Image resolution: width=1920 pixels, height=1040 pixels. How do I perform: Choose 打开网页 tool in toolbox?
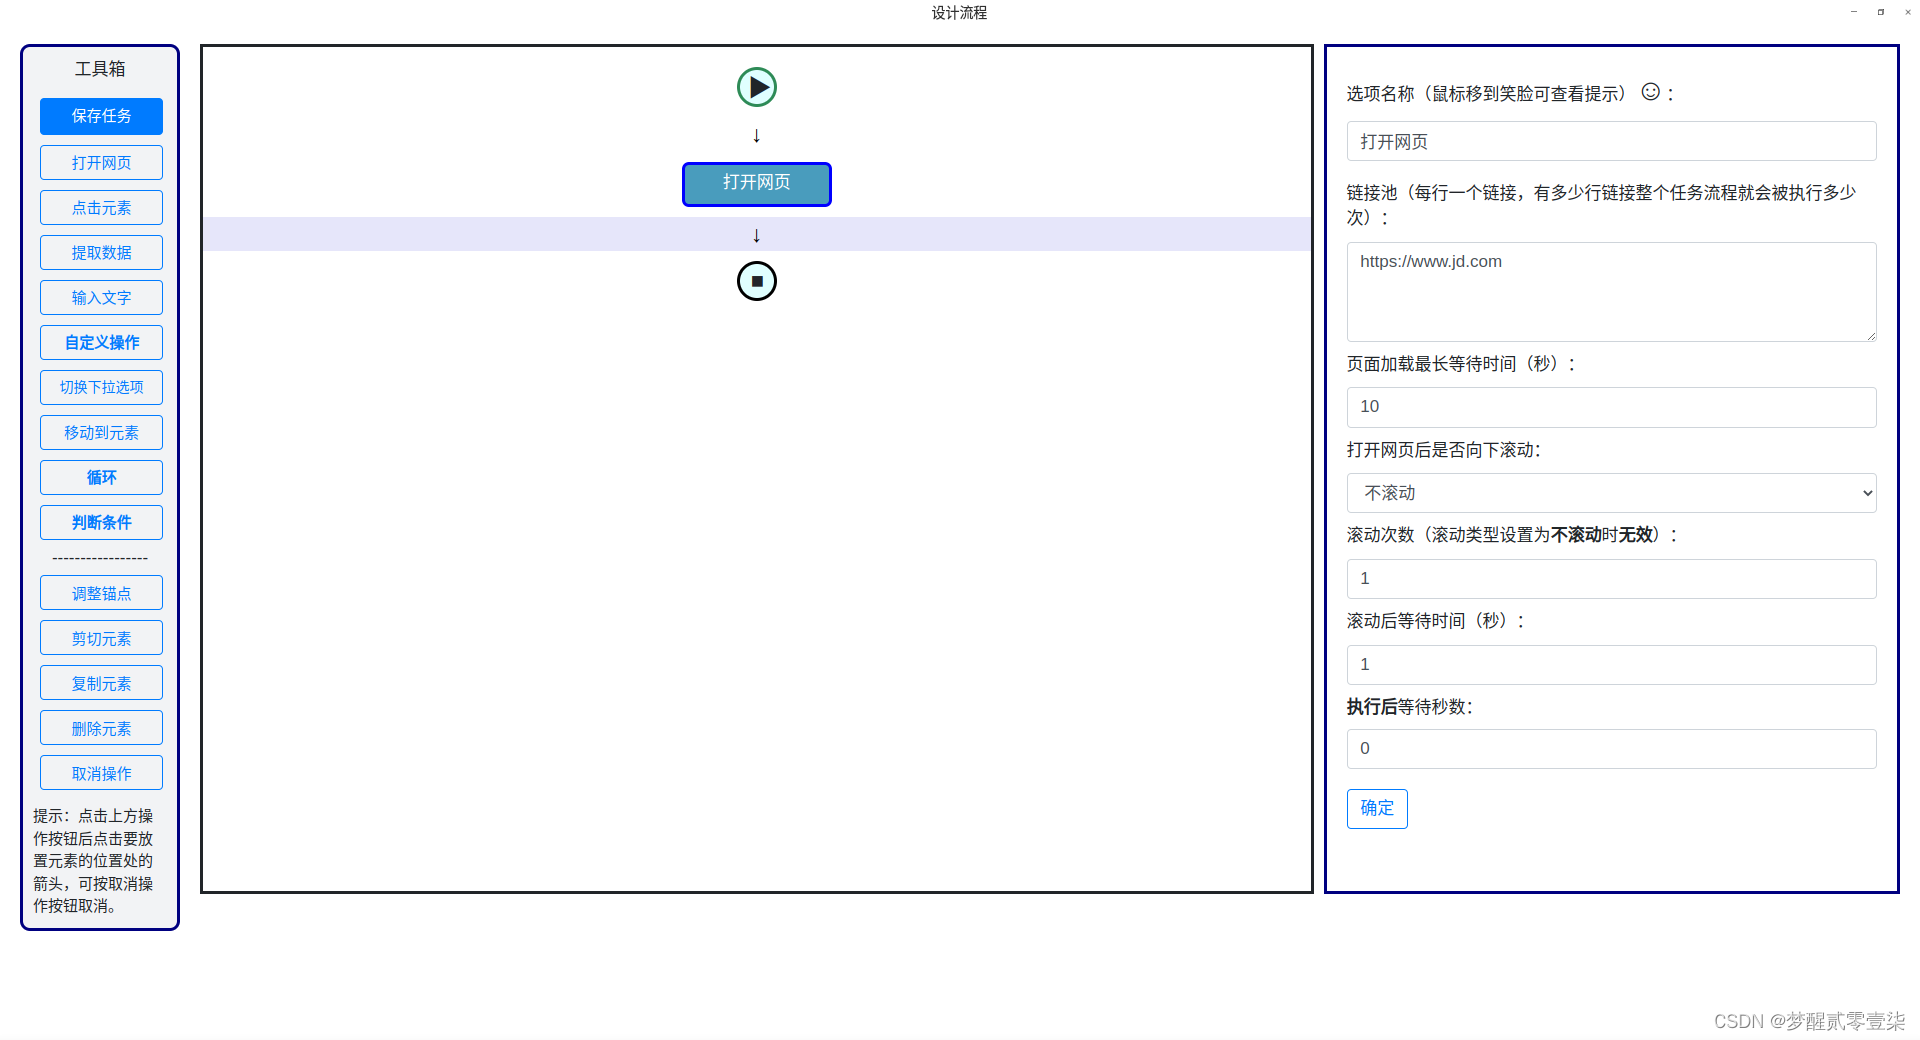click(101, 163)
